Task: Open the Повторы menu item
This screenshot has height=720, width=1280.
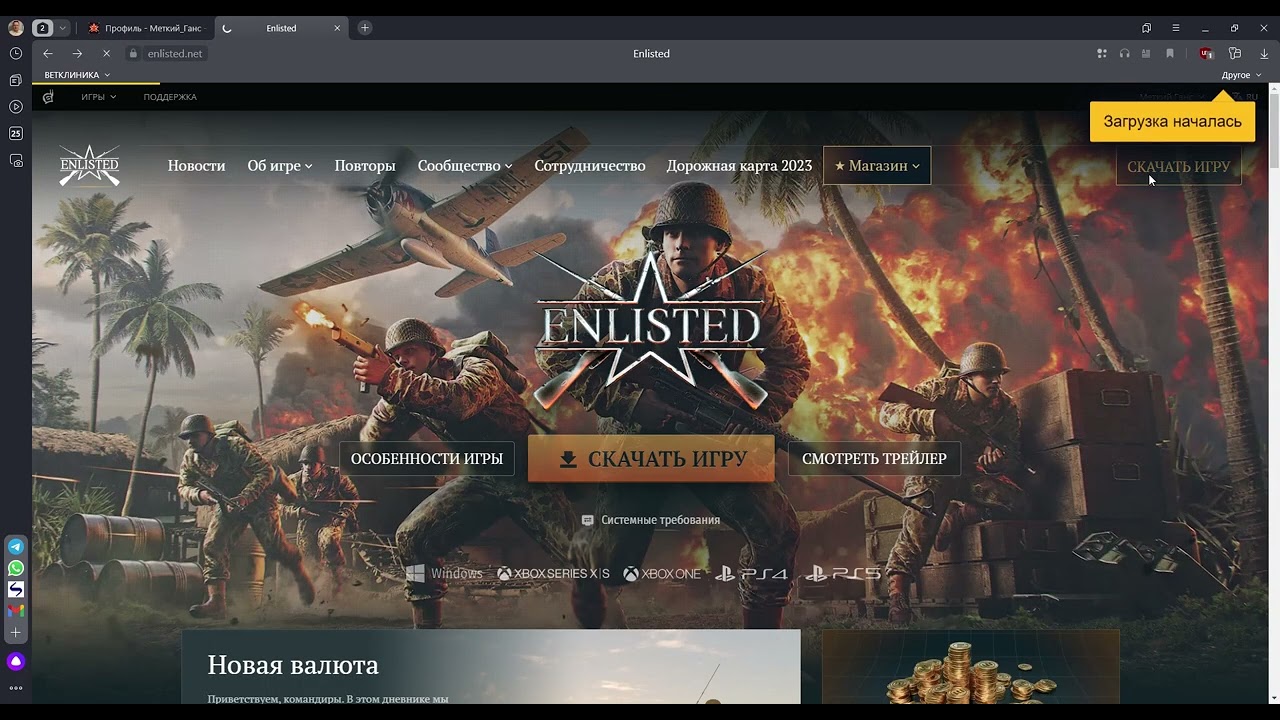Action: coord(365,166)
